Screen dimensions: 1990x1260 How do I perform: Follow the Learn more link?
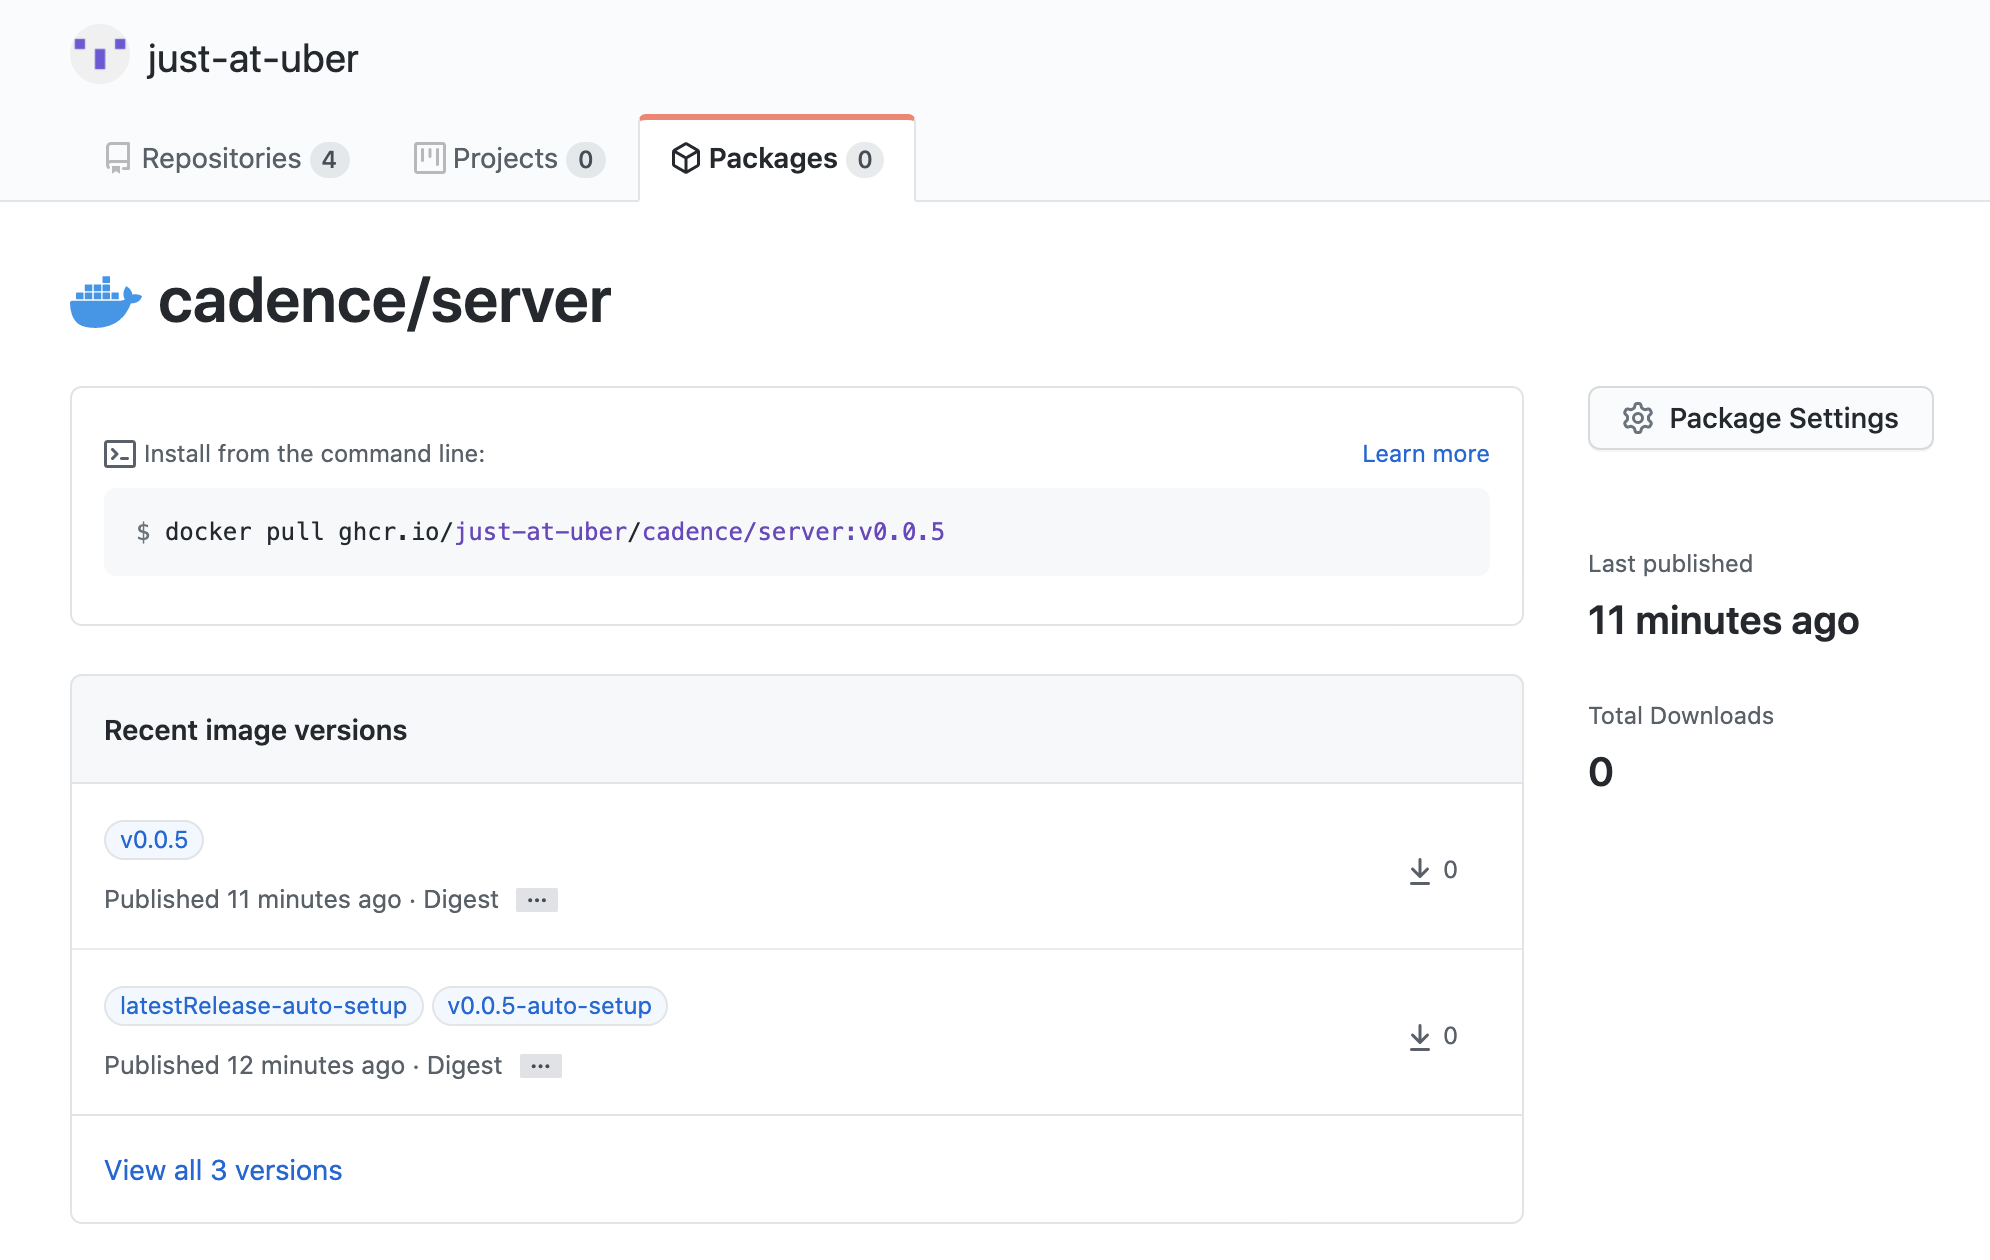point(1425,454)
